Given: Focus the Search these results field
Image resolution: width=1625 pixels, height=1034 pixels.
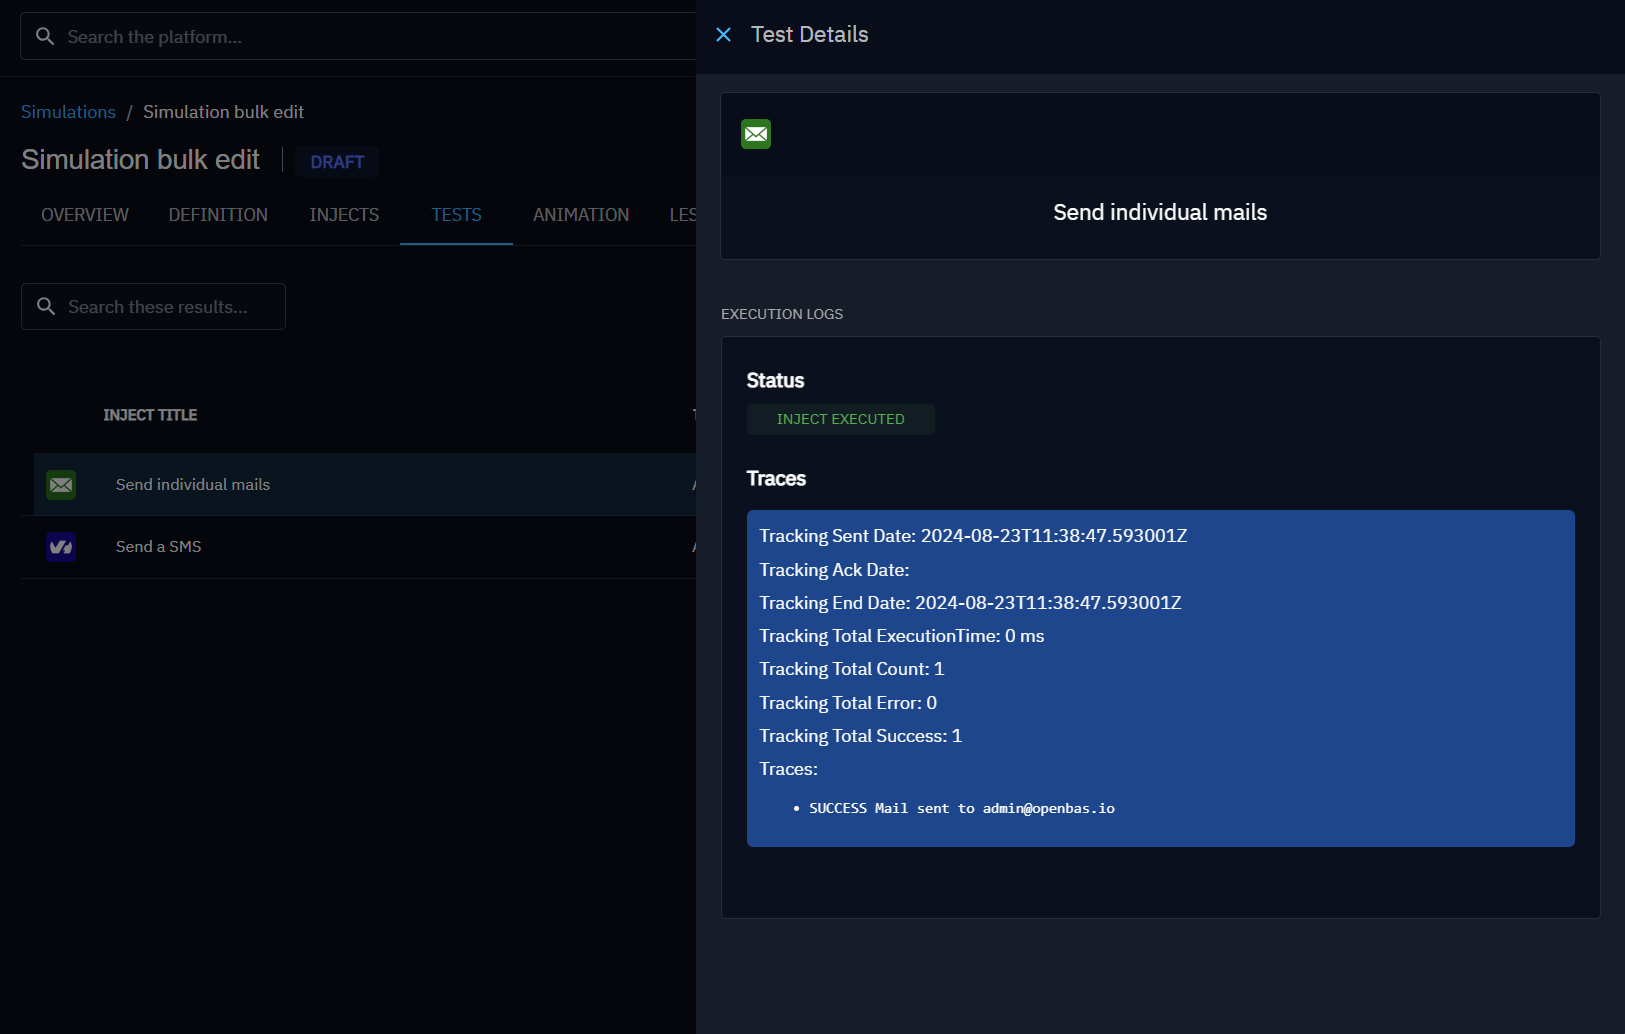Looking at the screenshot, I should pos(165,307).
